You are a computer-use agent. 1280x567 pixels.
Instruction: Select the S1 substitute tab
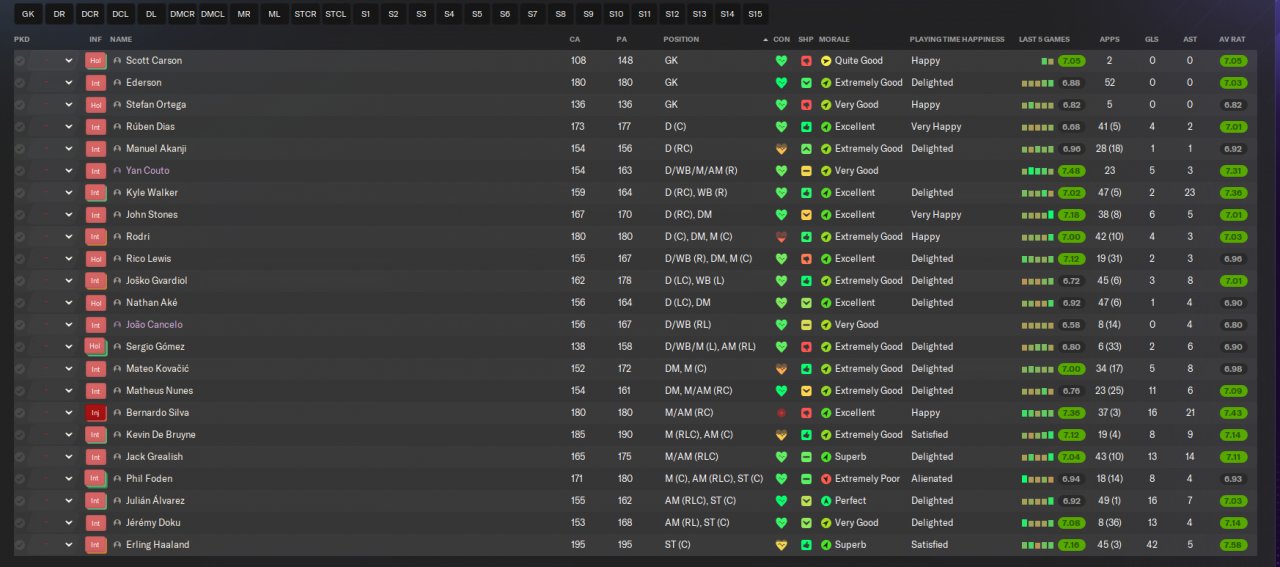tap(366, 15)
